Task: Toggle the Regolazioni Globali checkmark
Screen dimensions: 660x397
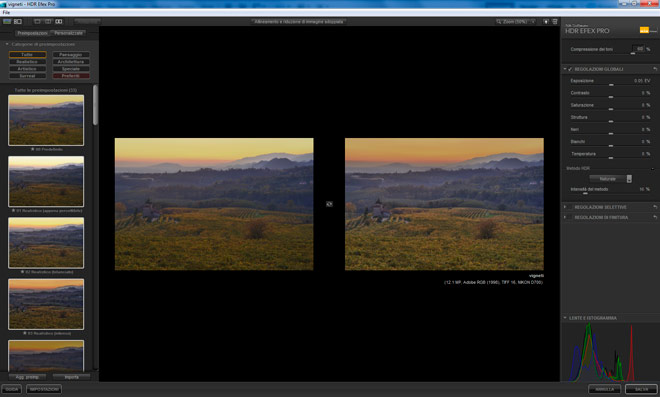Action: tap(570, 69)
